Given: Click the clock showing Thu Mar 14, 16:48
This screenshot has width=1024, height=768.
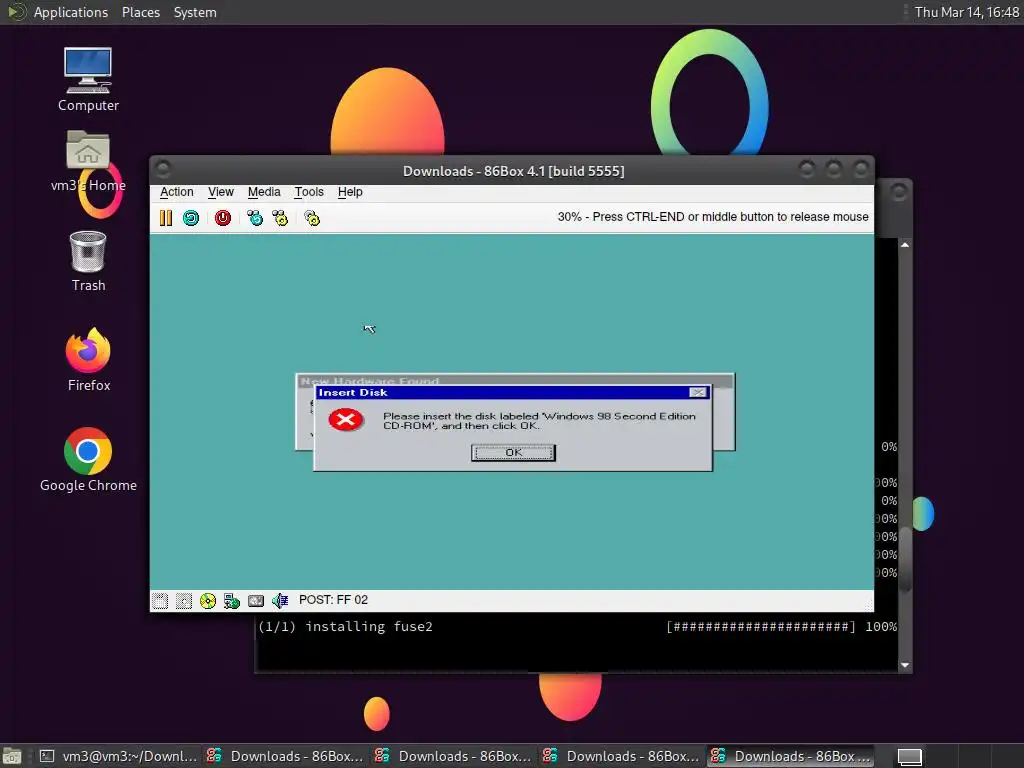Looking at the screenshot, I should pos(966,12).
